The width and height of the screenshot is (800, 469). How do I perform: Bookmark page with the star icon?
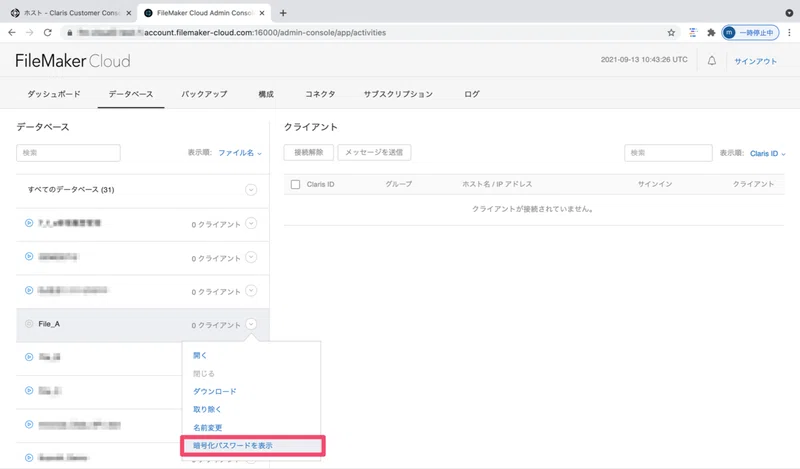(671, 33)
